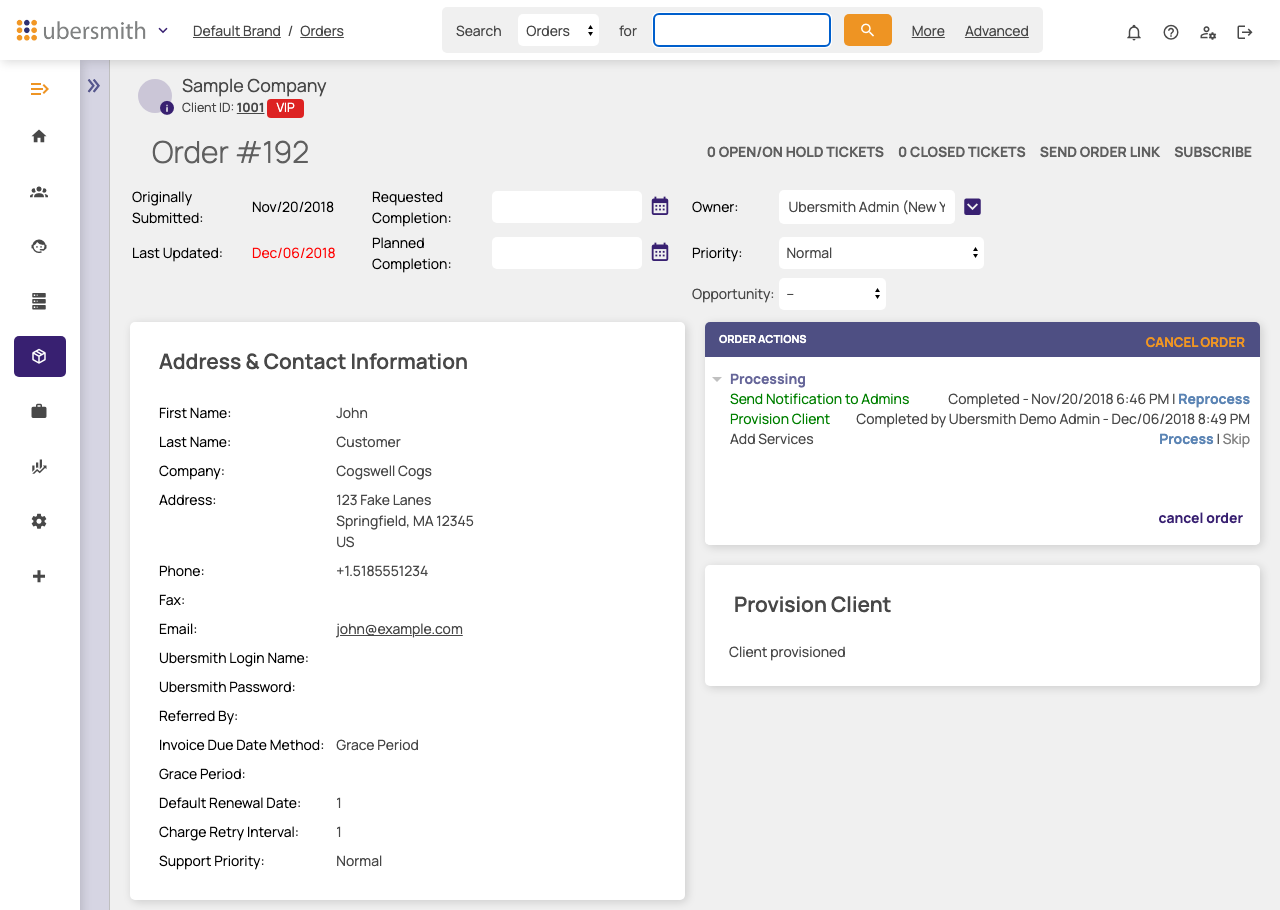Open the Owner dropdown arrow
The height and width of the screenshot is (910, 1280).
click(x=973, y=207)
